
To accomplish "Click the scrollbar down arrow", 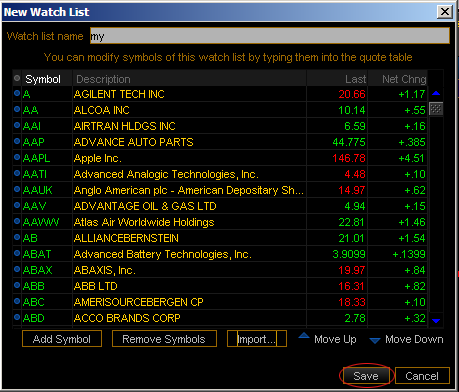I will (x=436, y=321).
